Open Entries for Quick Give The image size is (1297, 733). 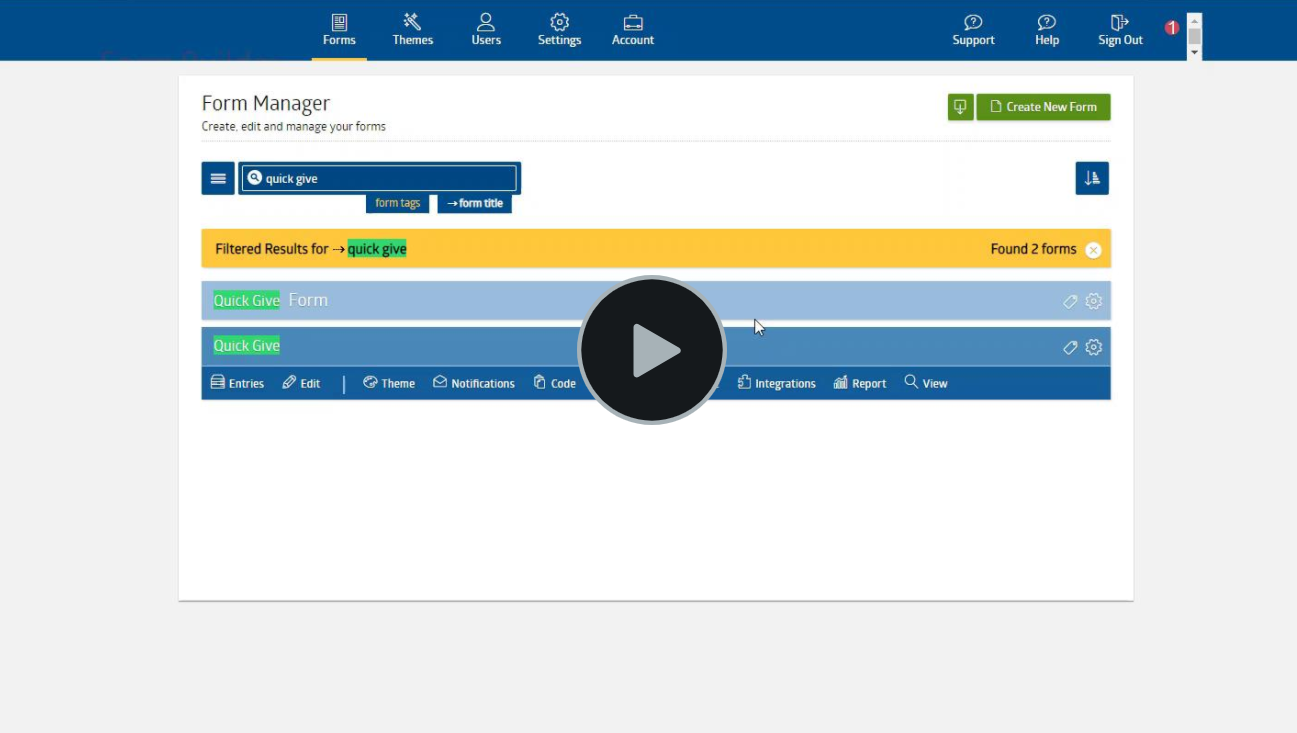238,383
